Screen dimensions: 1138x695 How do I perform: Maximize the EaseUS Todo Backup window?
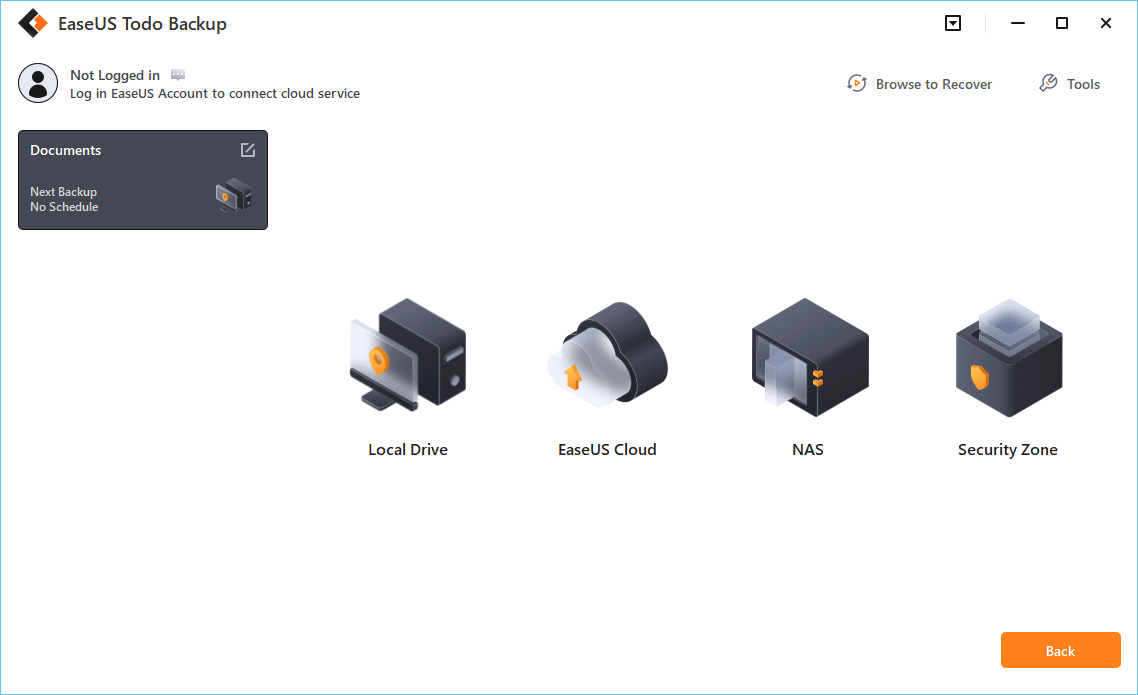click(1062, 23)
